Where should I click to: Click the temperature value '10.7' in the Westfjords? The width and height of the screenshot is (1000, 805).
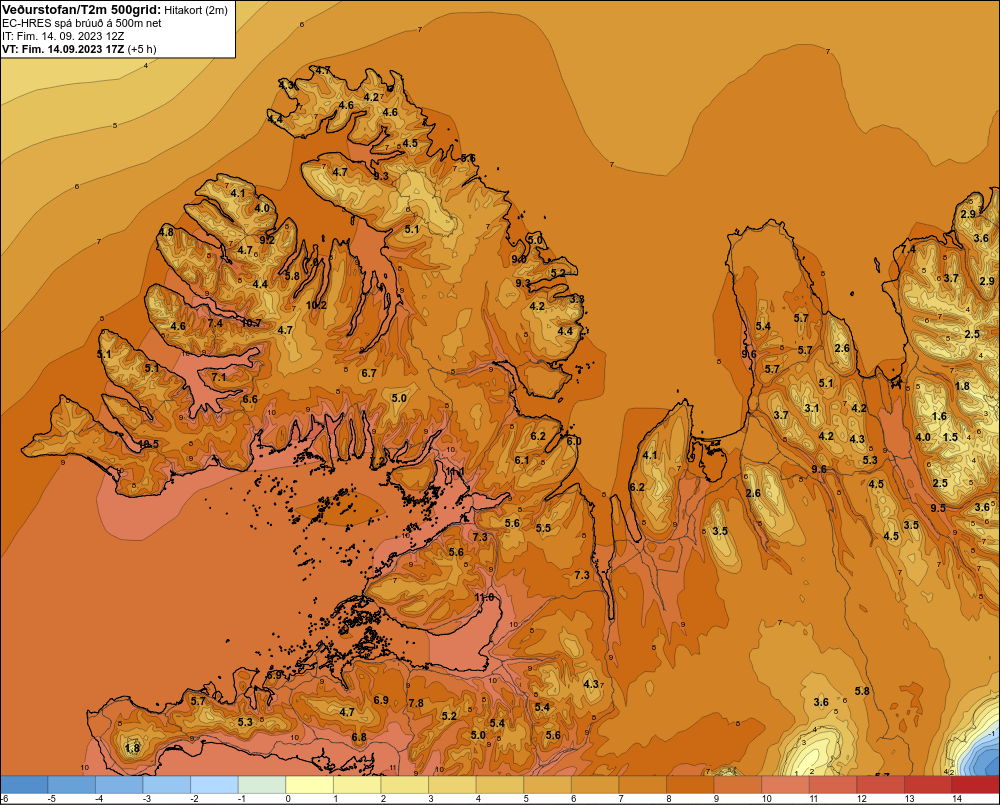(x=251, y=323)
